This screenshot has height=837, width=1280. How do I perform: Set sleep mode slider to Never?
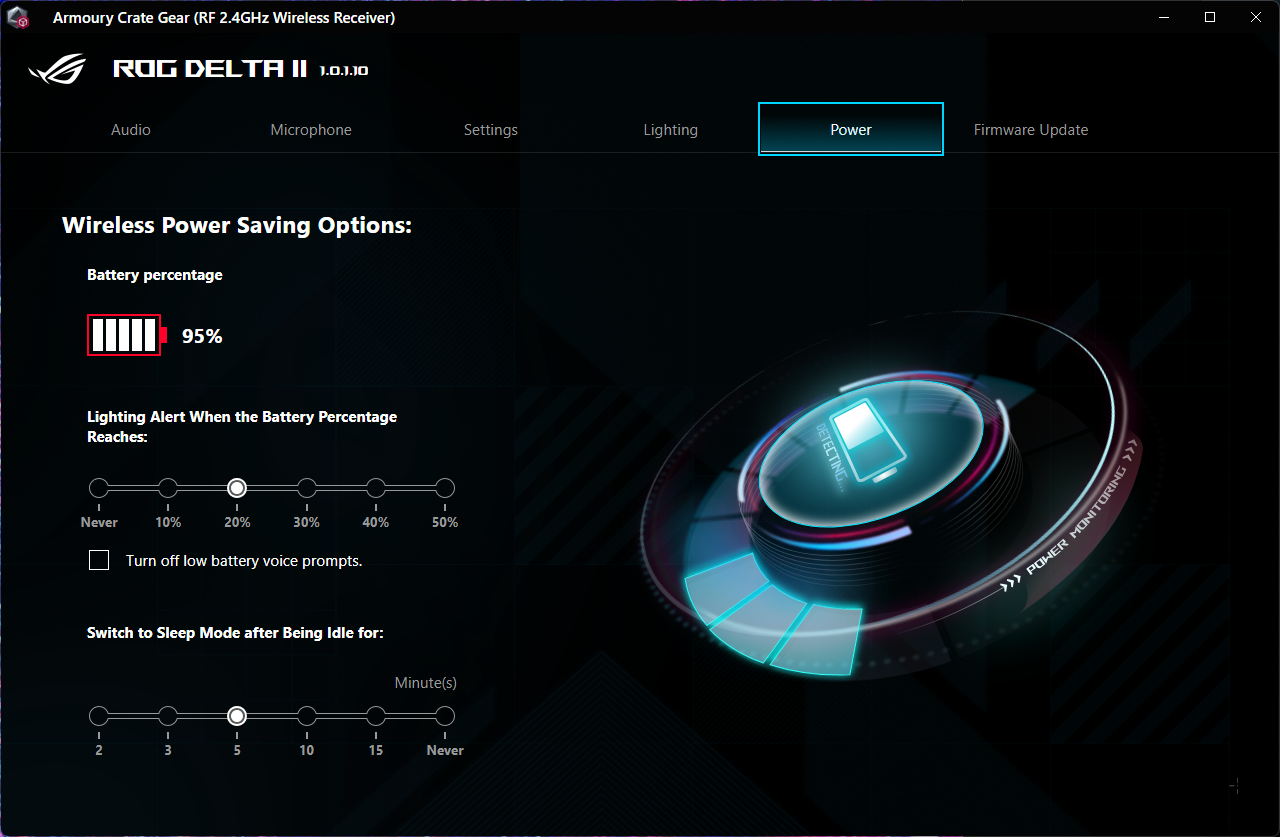point(445,716)
